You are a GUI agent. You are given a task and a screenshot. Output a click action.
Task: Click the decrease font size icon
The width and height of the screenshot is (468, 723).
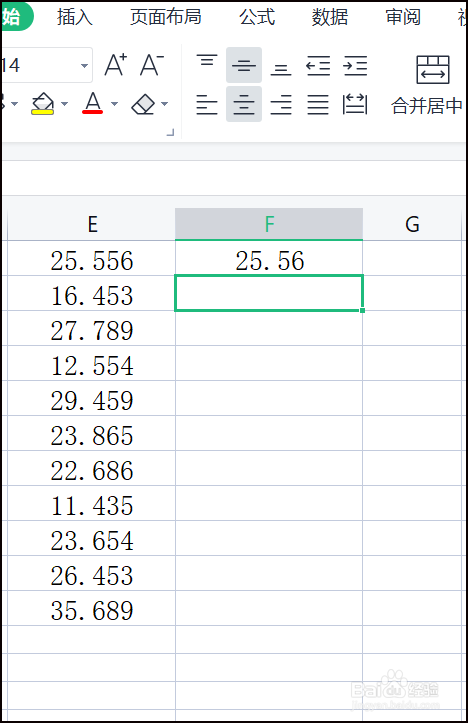coord(152,65)
